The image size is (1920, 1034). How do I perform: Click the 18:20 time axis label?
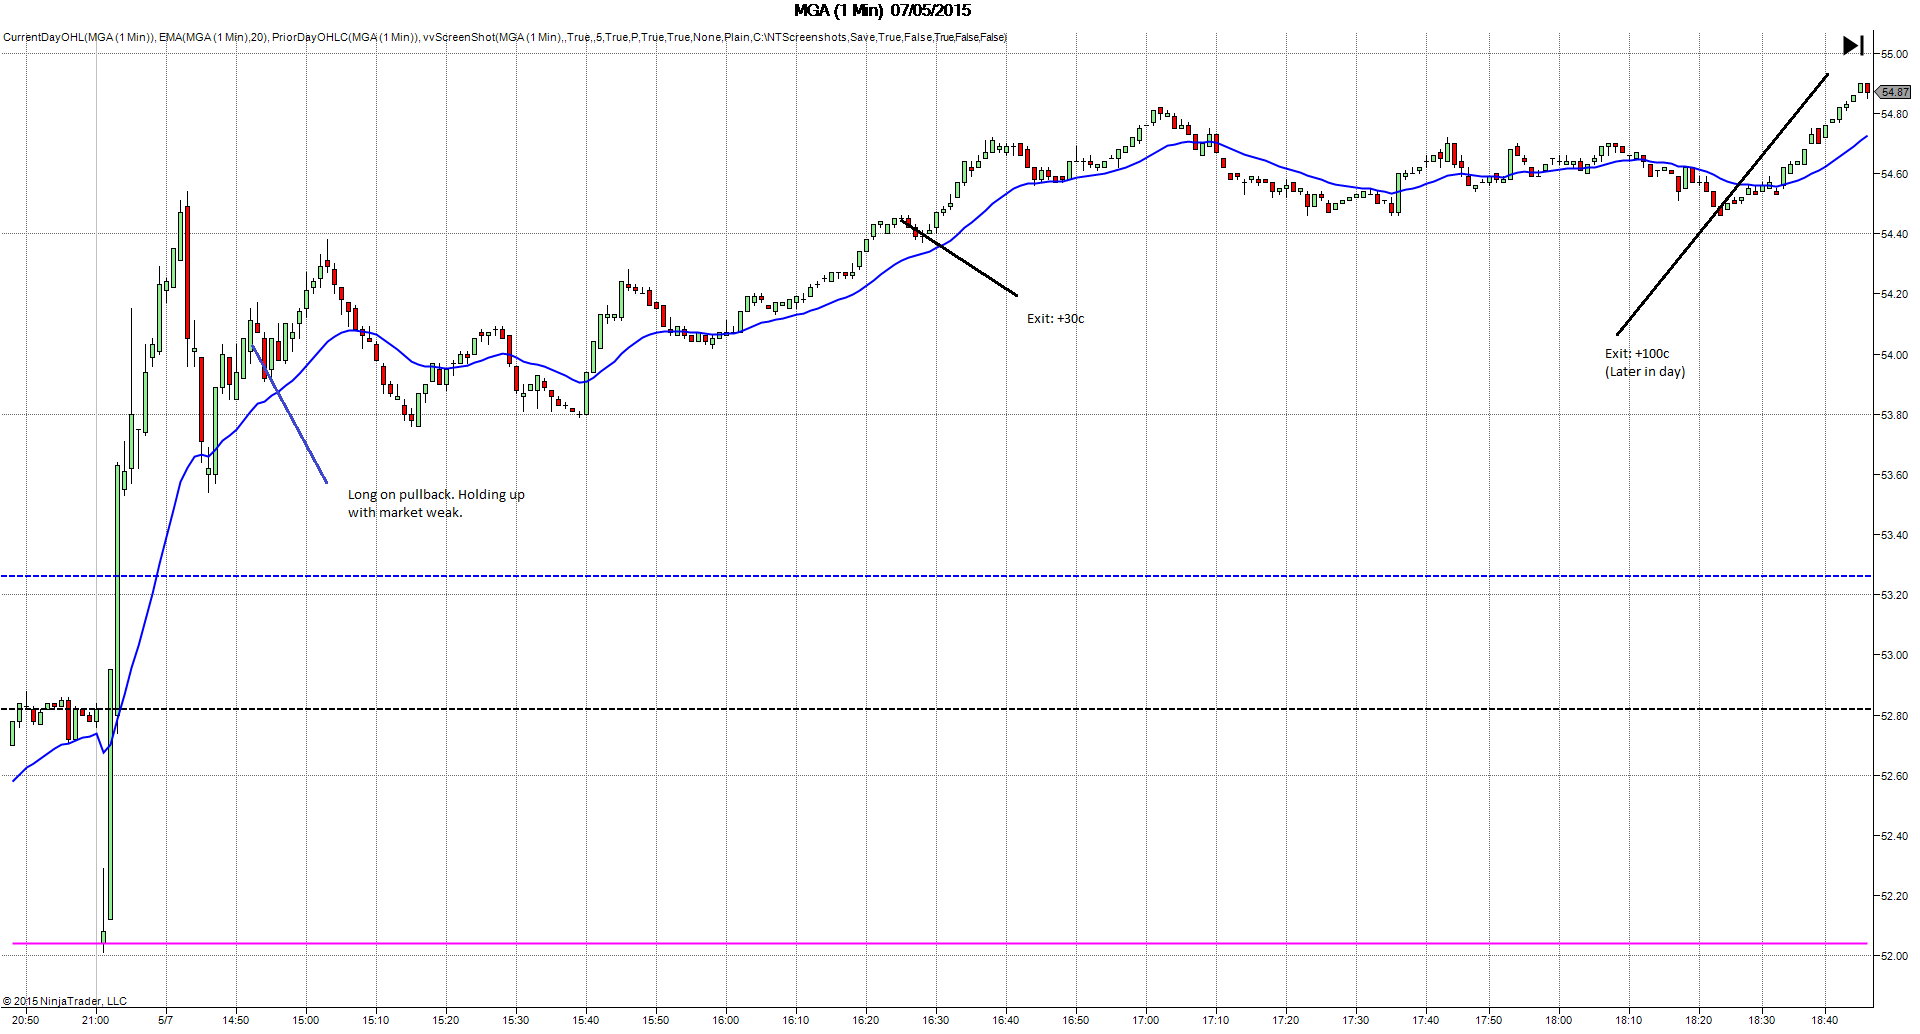click(x=1699, y=1020)
